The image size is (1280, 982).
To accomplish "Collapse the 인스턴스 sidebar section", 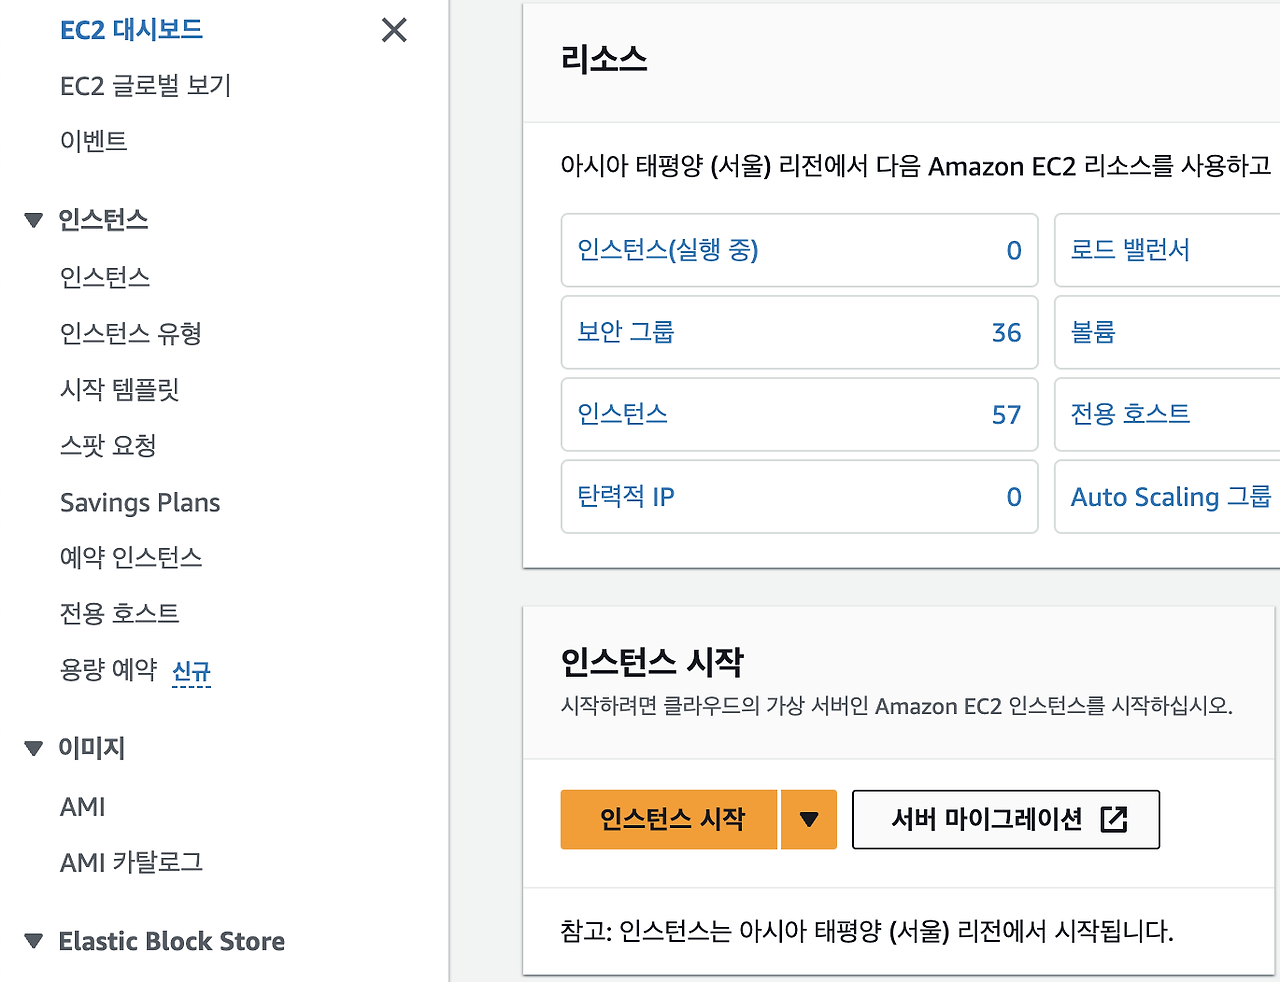I will [34, 220].
